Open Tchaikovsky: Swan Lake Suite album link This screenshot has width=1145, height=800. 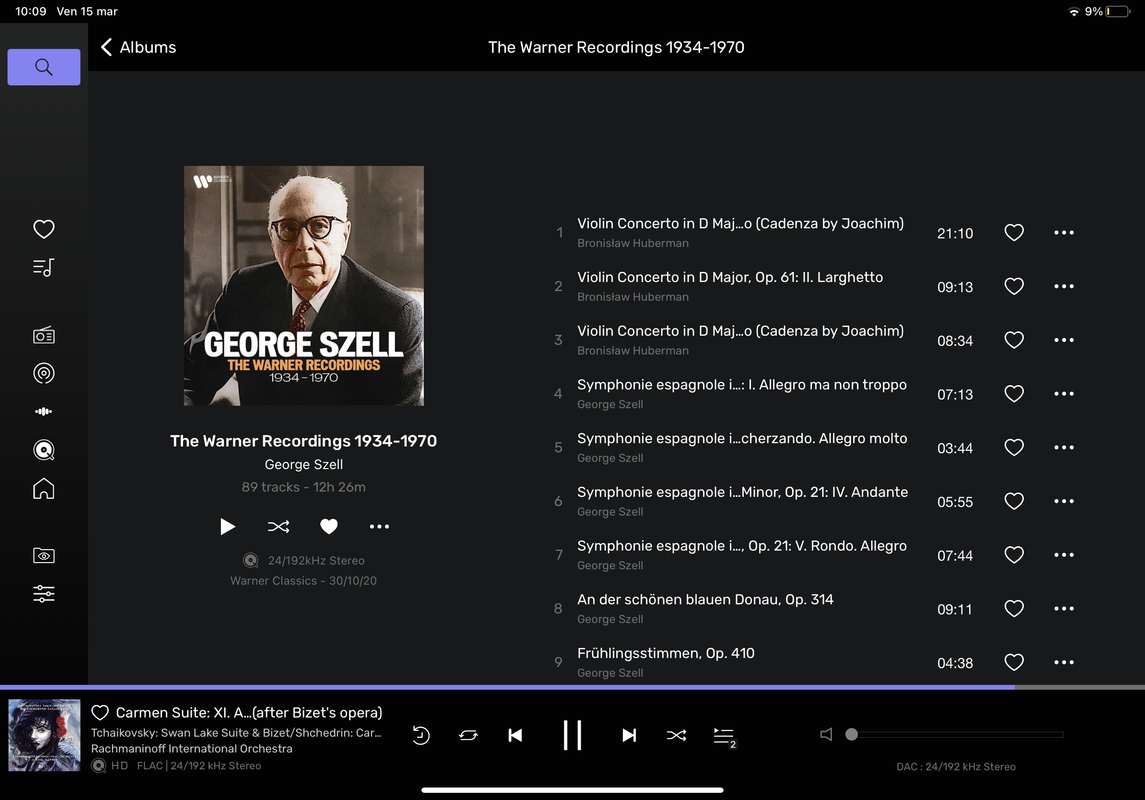236,733
